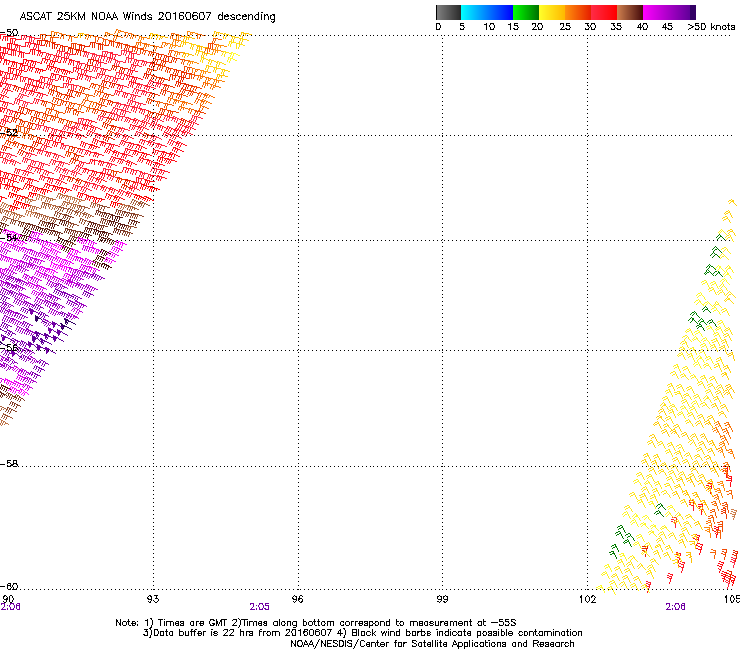Click the legend value '10'

tap(489, 27)
